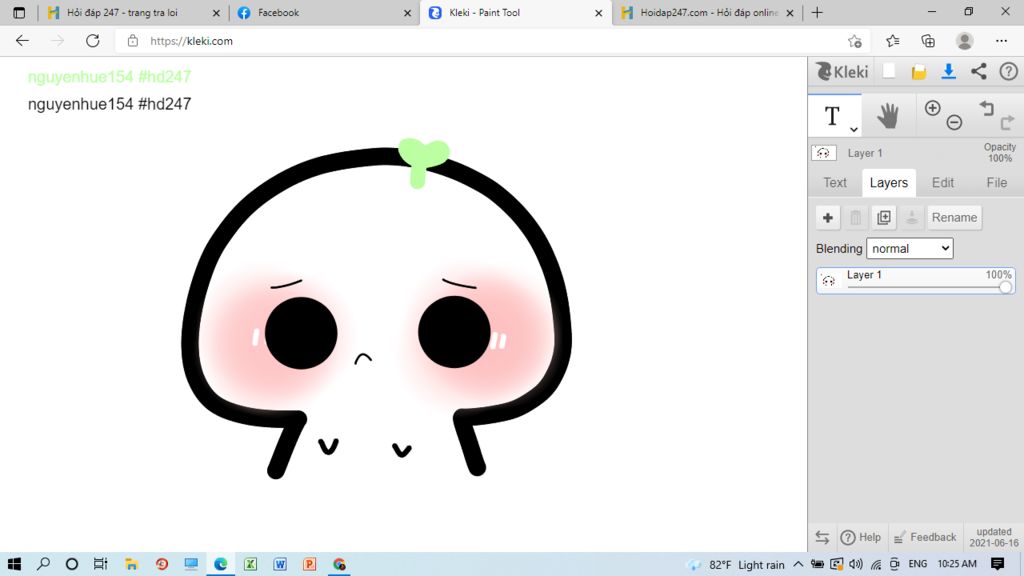This screenshot has height=576, width=1024.
Task: Open File Explorer from the taskbar
Action: click(x=131, y=564)
